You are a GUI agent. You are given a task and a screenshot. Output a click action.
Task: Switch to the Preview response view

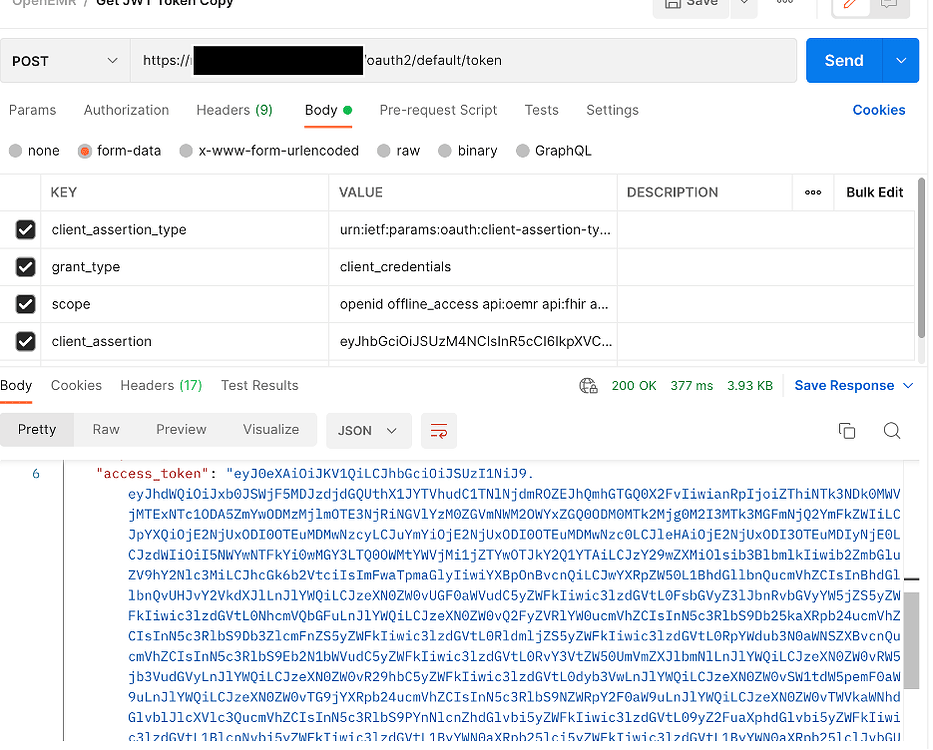pyautogui.click(x=180, y=429)
